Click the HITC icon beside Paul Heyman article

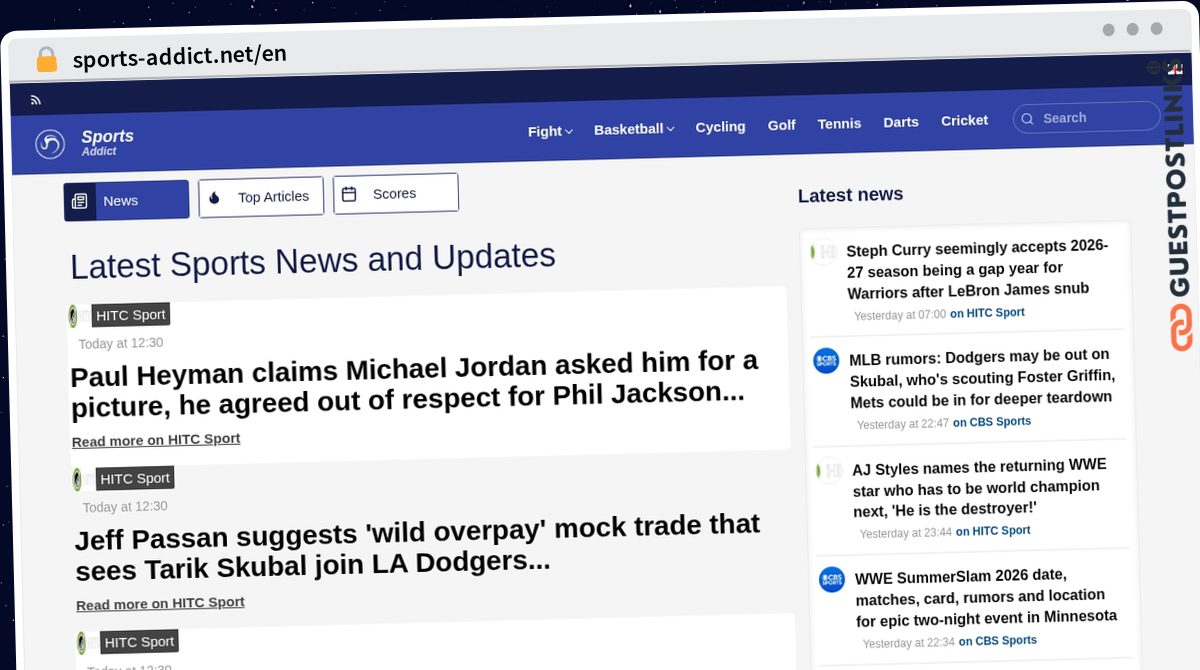pos(73,316)
